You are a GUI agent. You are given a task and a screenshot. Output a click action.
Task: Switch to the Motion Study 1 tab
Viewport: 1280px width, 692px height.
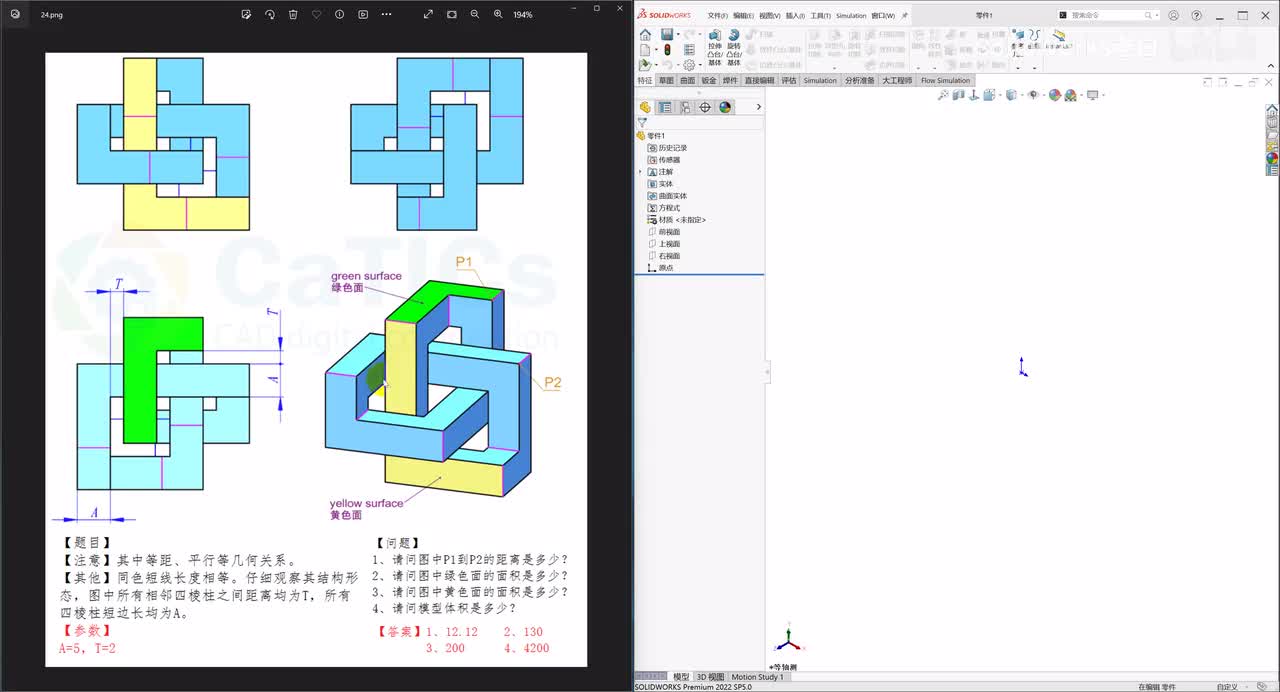click(x=758, y=677)
